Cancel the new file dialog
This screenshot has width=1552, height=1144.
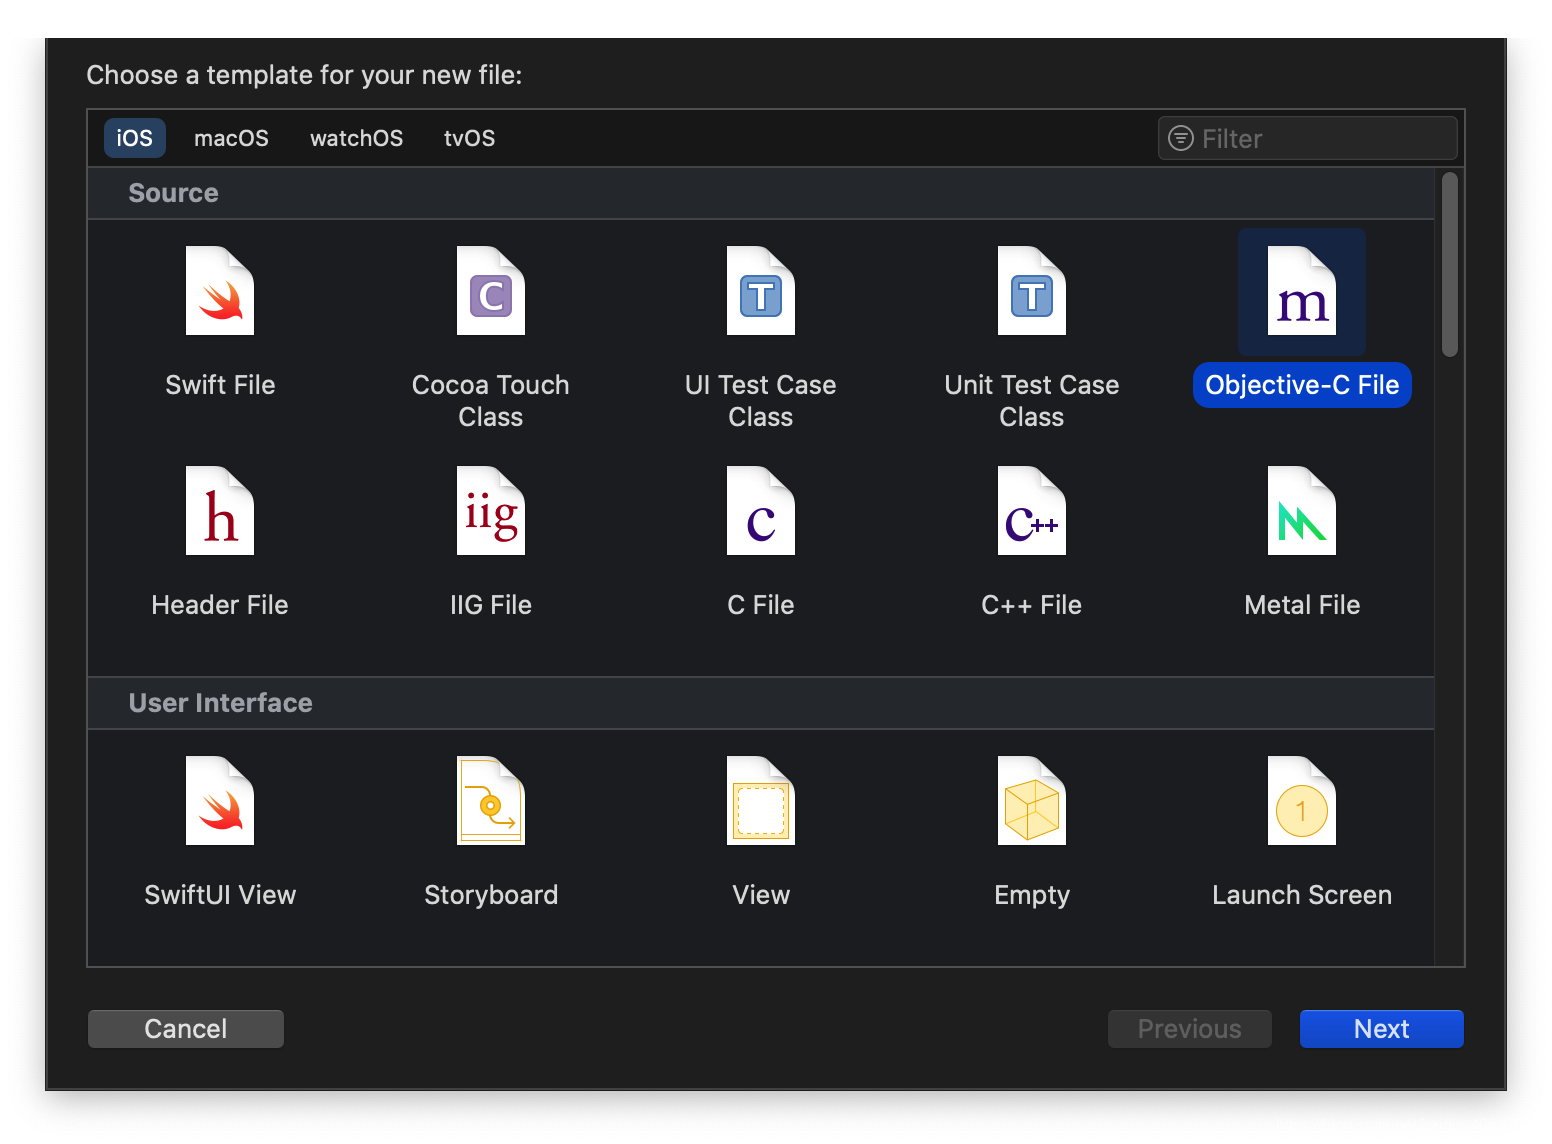coord(186,1029)
